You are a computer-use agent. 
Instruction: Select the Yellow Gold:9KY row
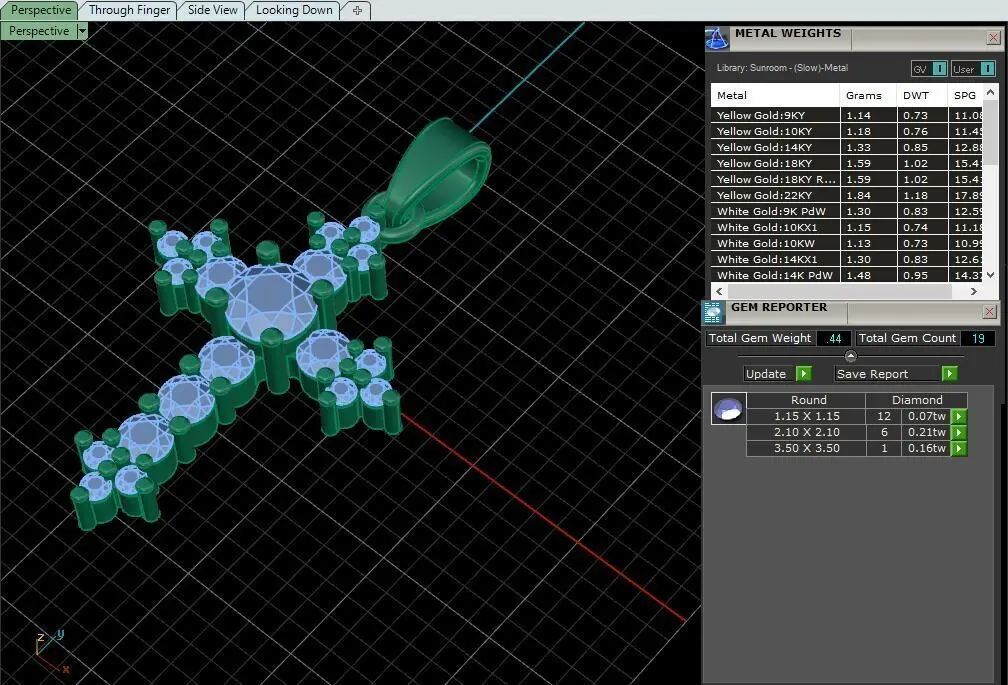(x=847, y=115)
